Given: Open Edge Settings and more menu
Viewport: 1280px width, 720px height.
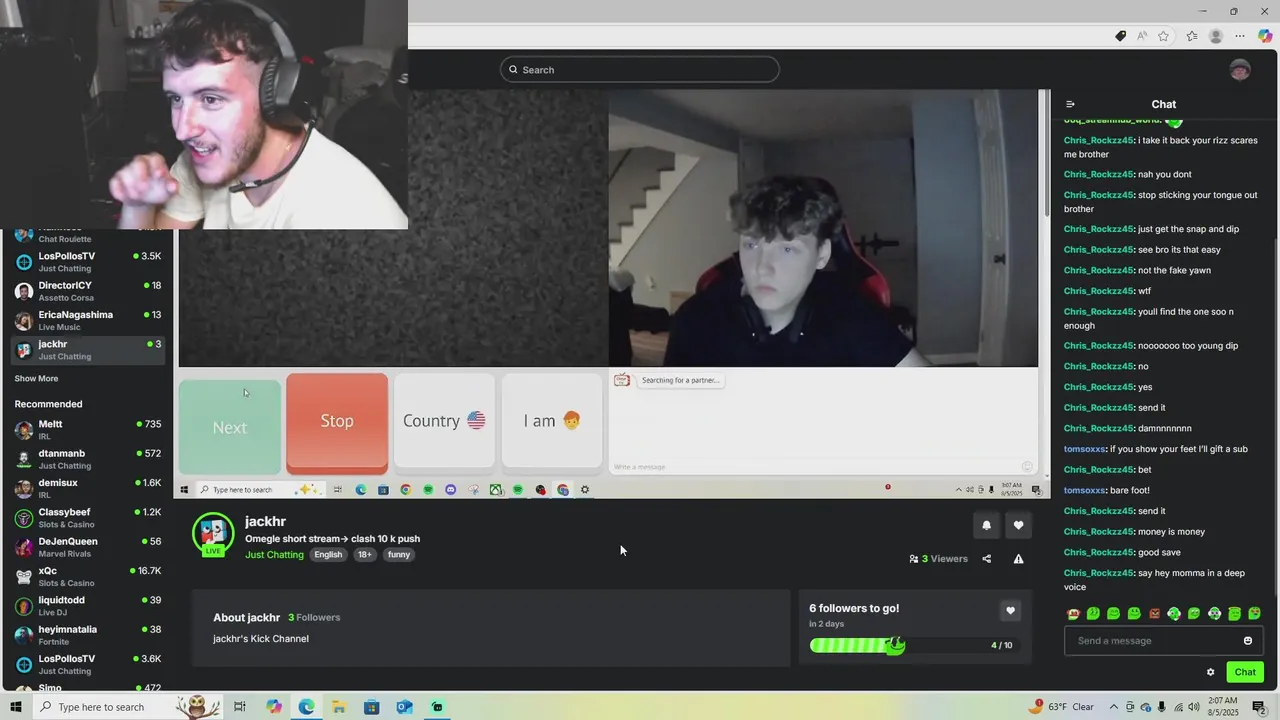Looking at the screenshot, I should [1240, 36].
